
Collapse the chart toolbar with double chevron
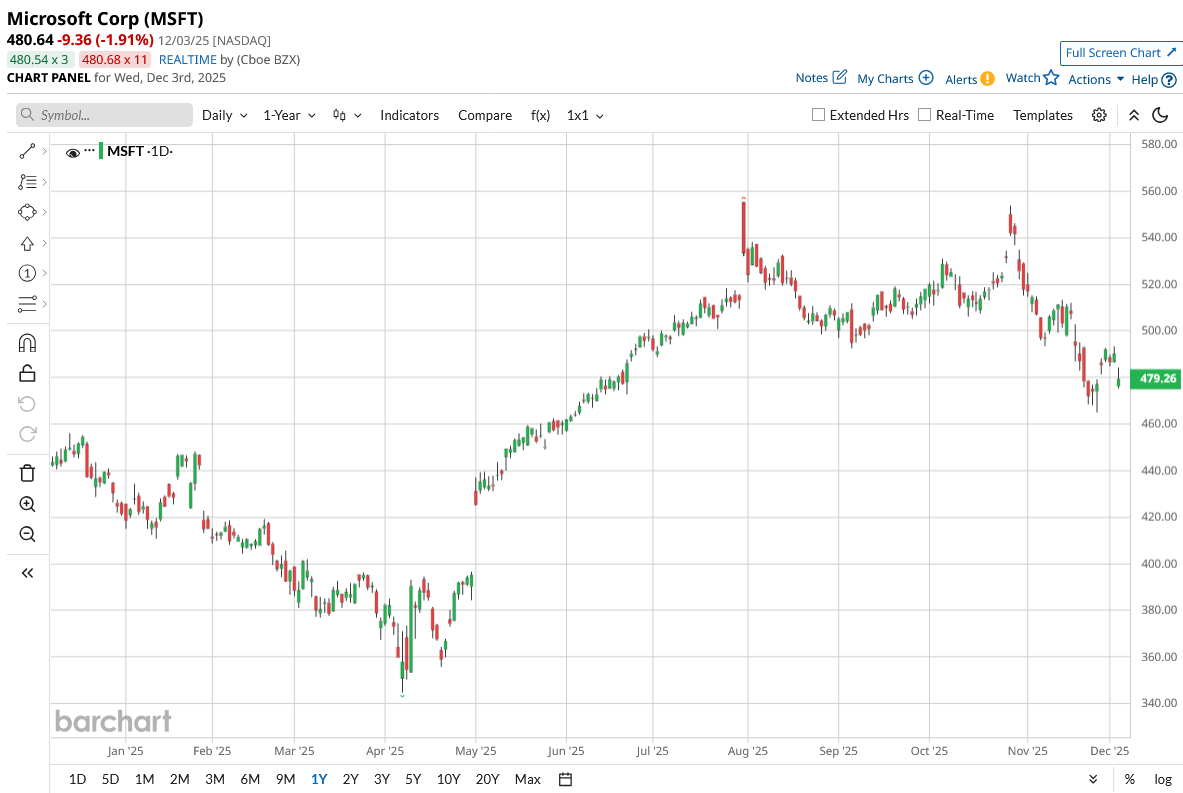coord(1134,115)
